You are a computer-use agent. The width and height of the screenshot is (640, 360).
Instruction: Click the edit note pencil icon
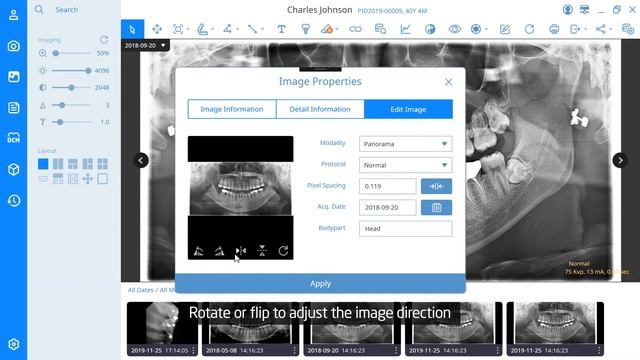504,29
